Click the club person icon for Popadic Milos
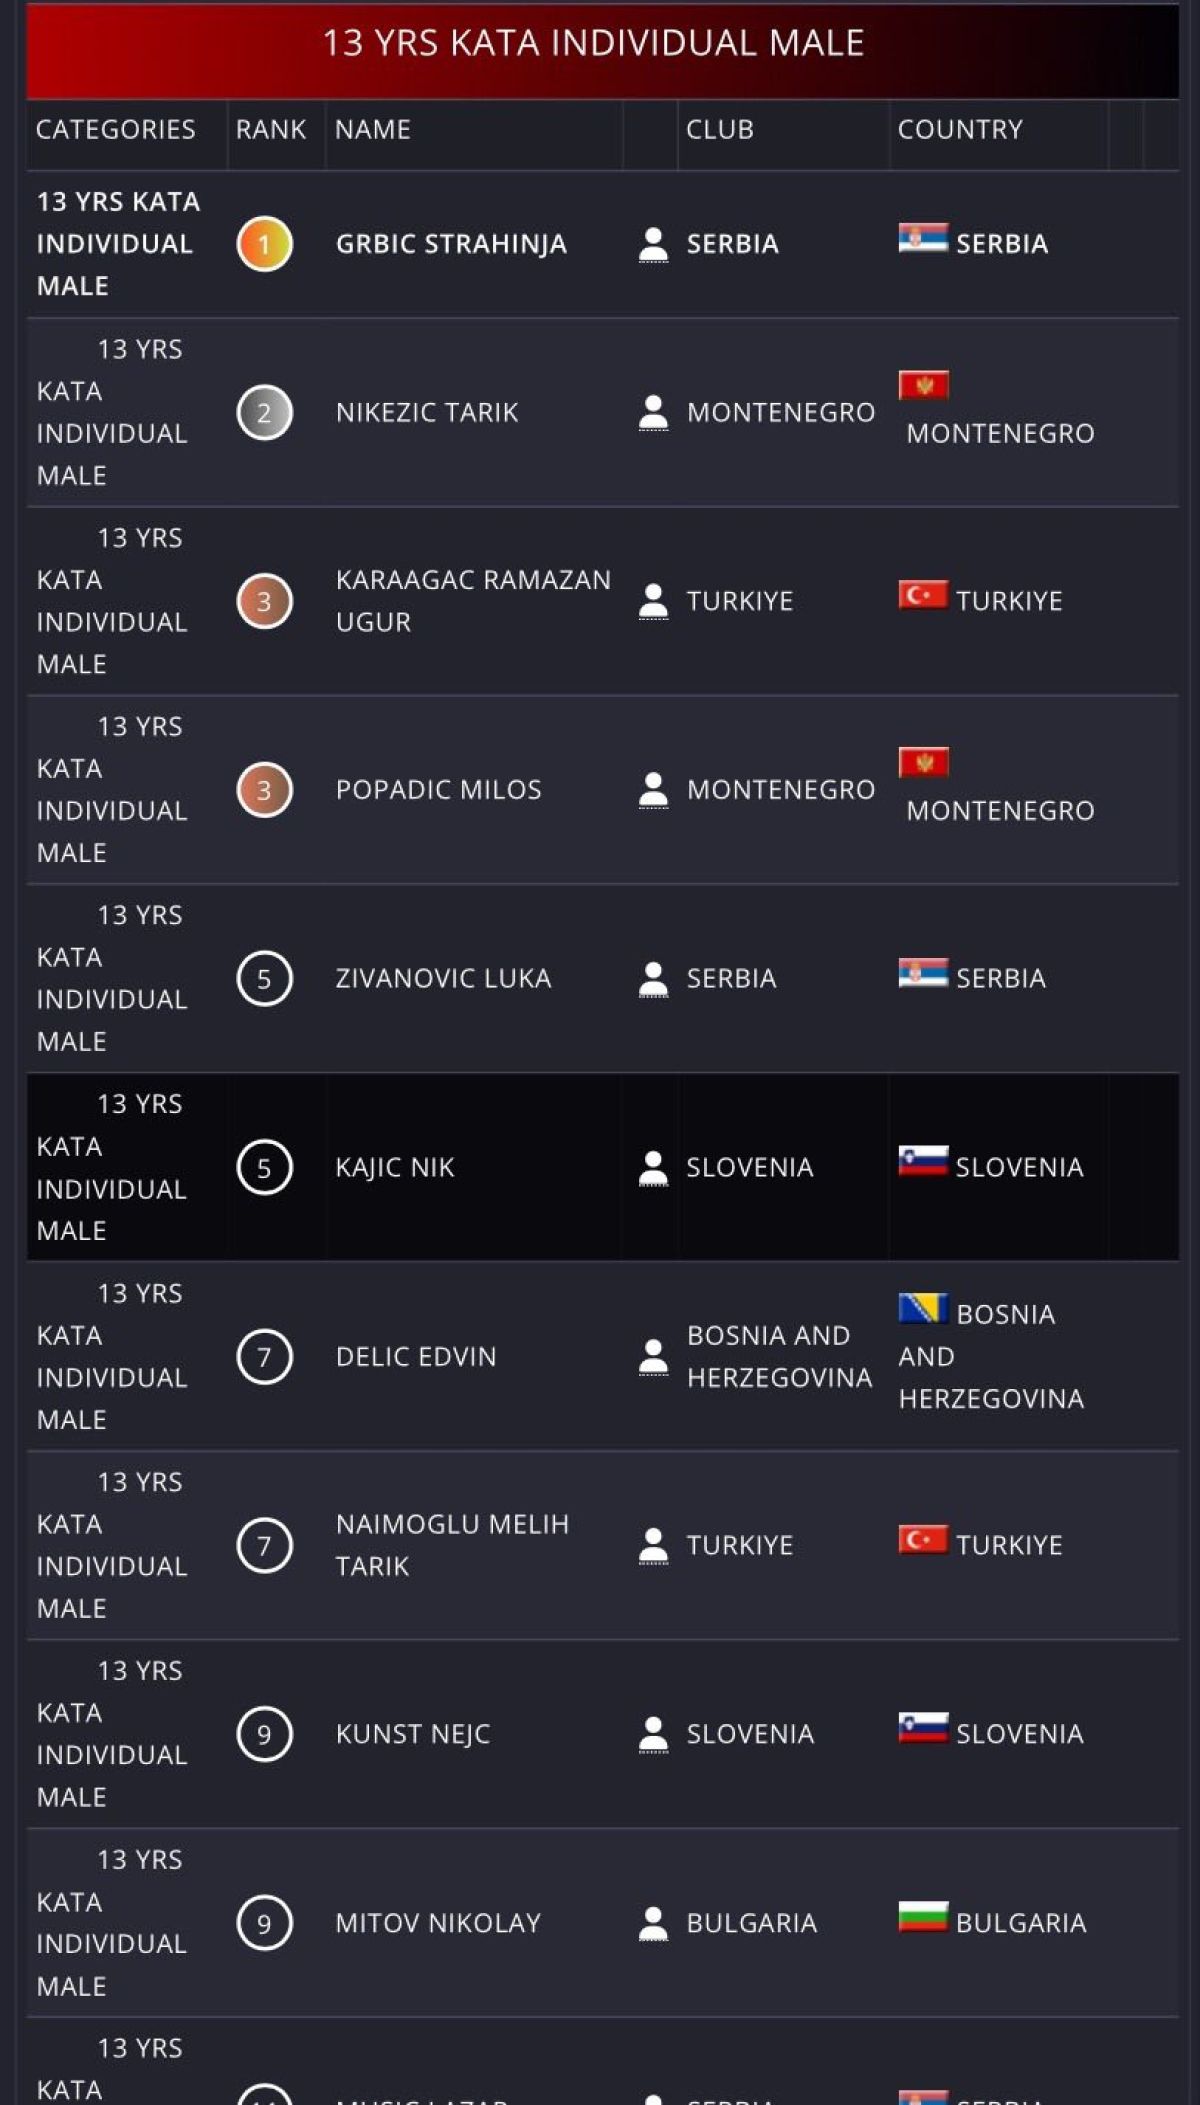 [x=653, y=790]
